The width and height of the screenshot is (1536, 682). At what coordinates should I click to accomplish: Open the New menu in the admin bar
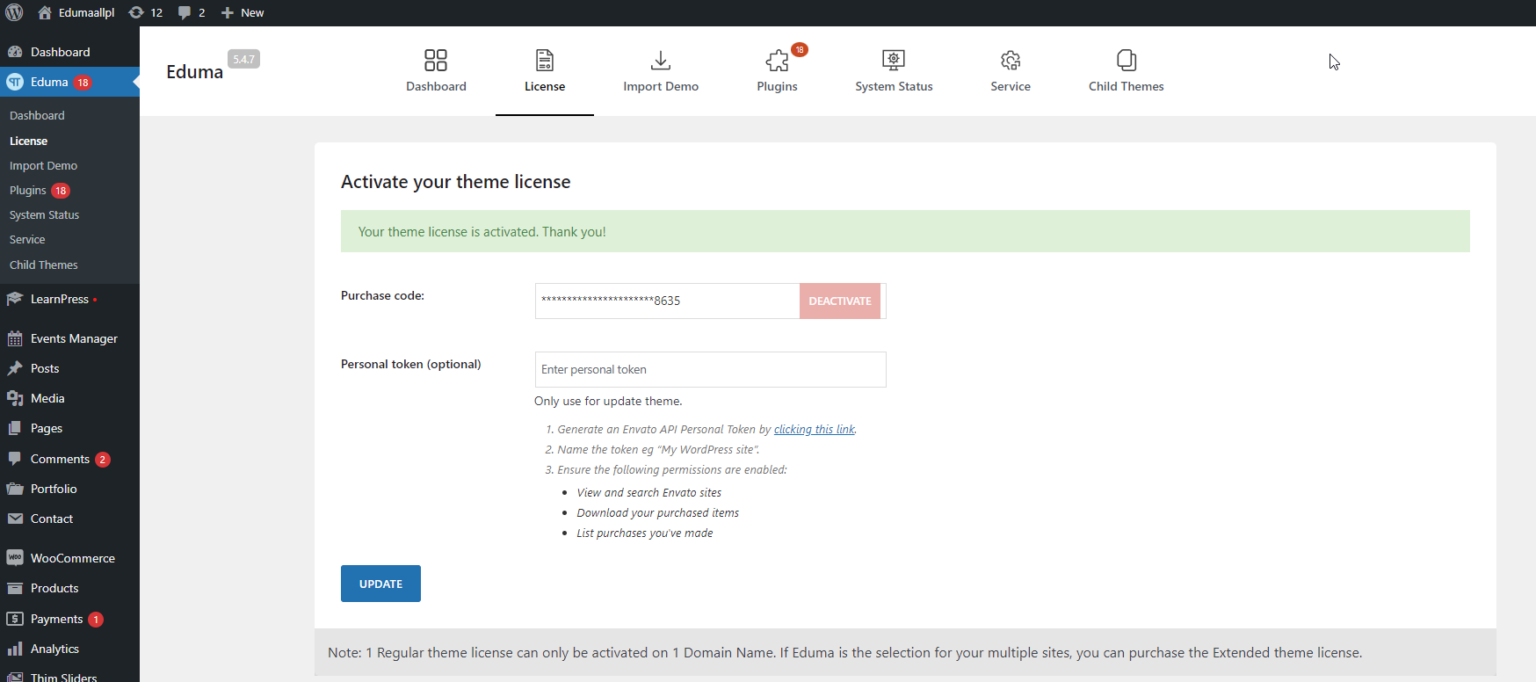pos(240,12)
